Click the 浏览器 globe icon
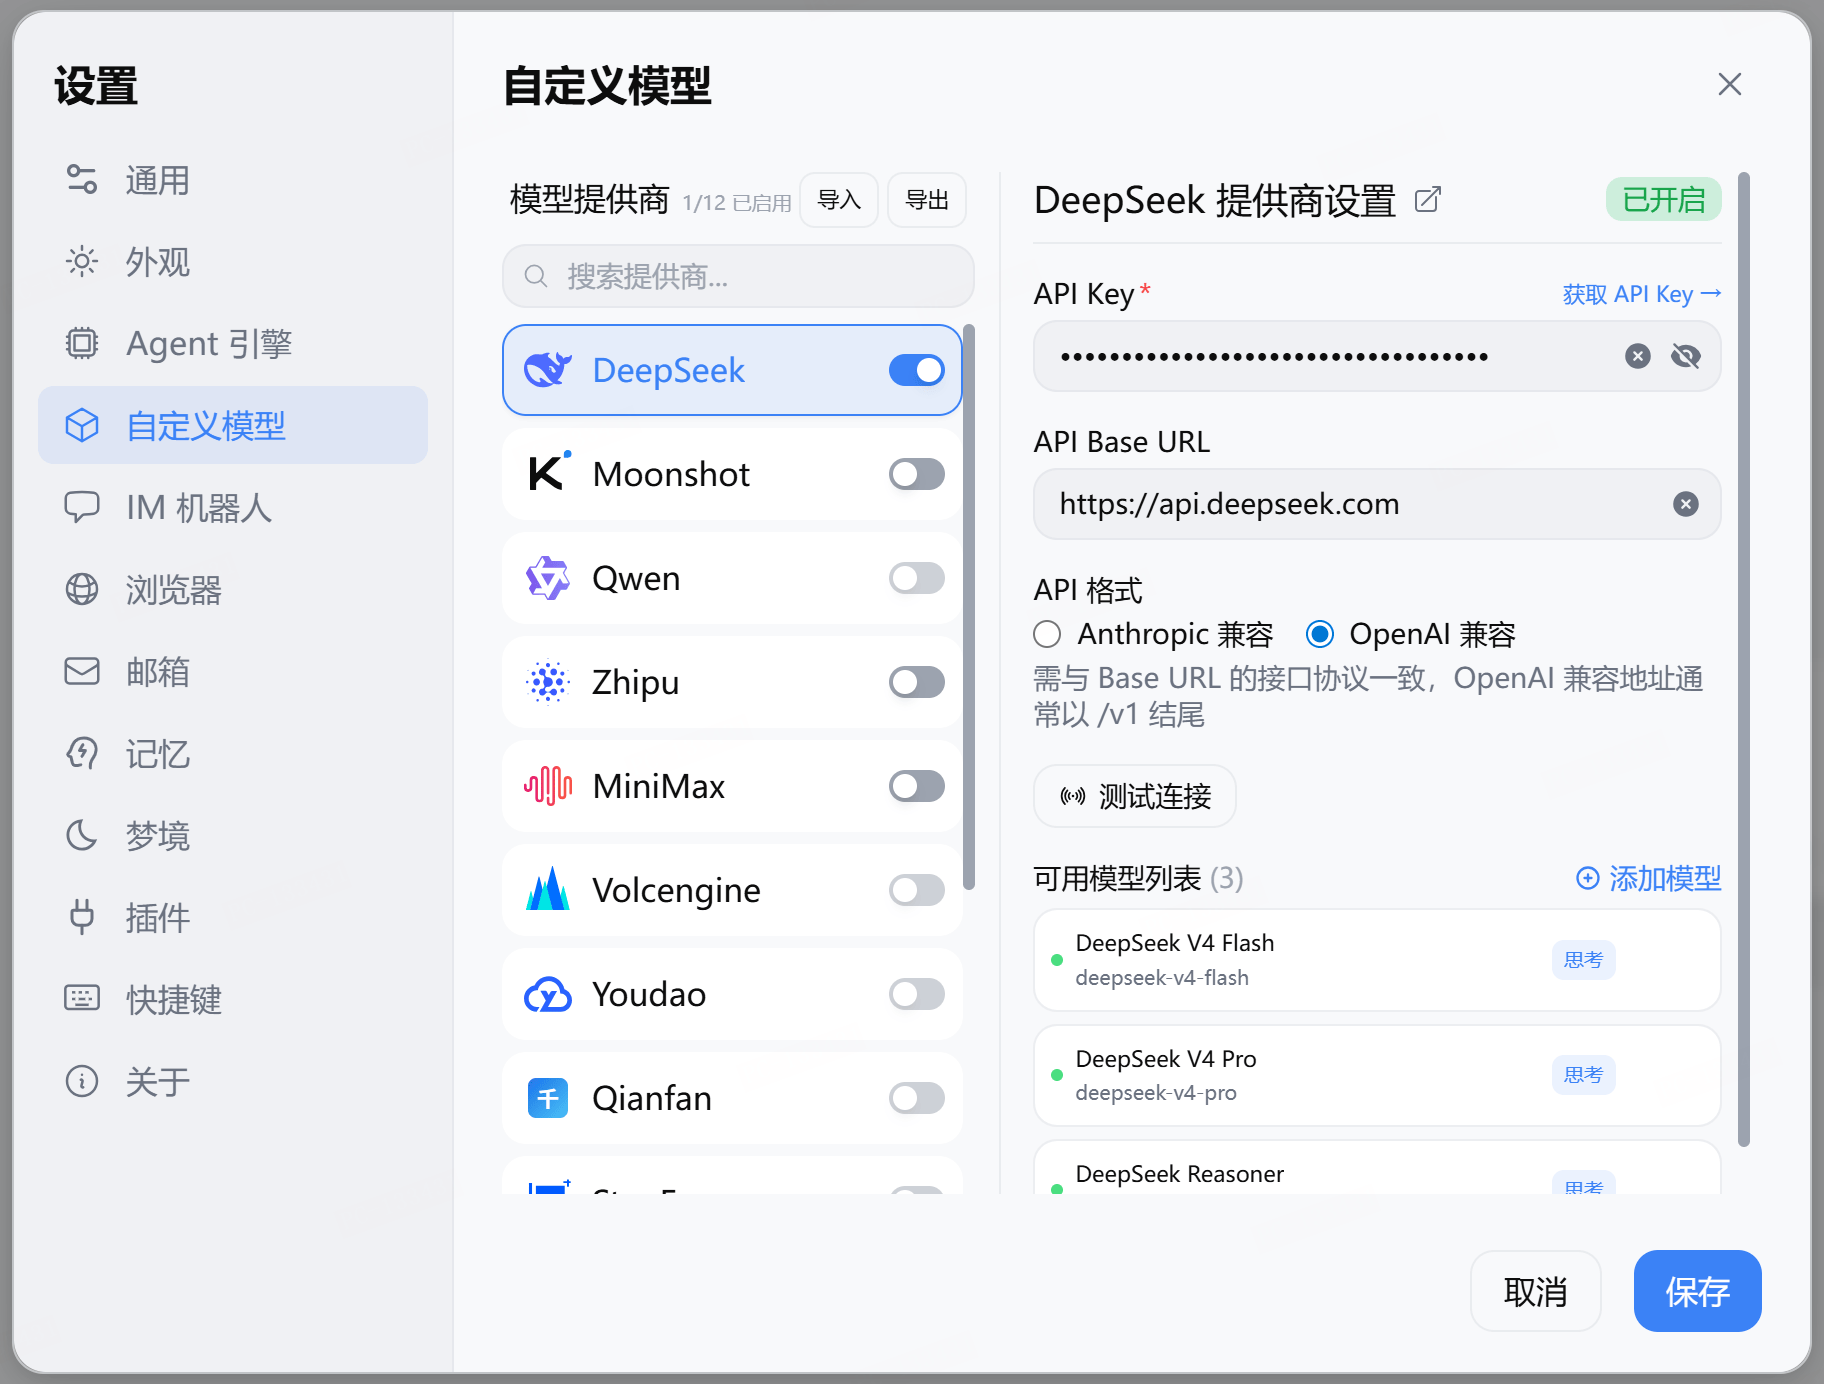The height and width of the screenshot is (1384, 1824). (82, 589)
